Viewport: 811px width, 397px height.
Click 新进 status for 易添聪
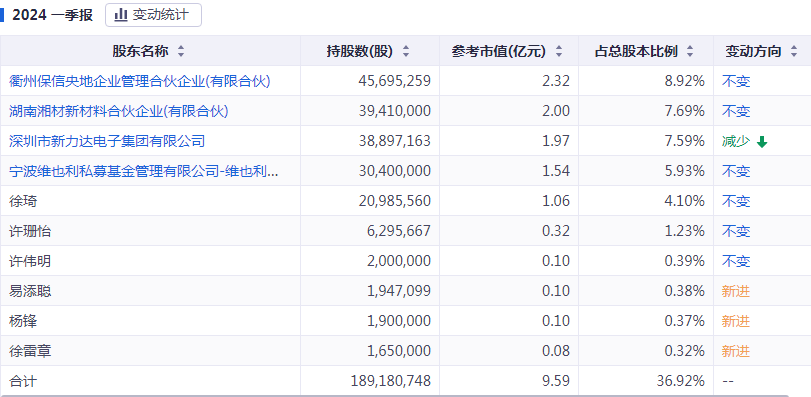[x=736, y=291]
